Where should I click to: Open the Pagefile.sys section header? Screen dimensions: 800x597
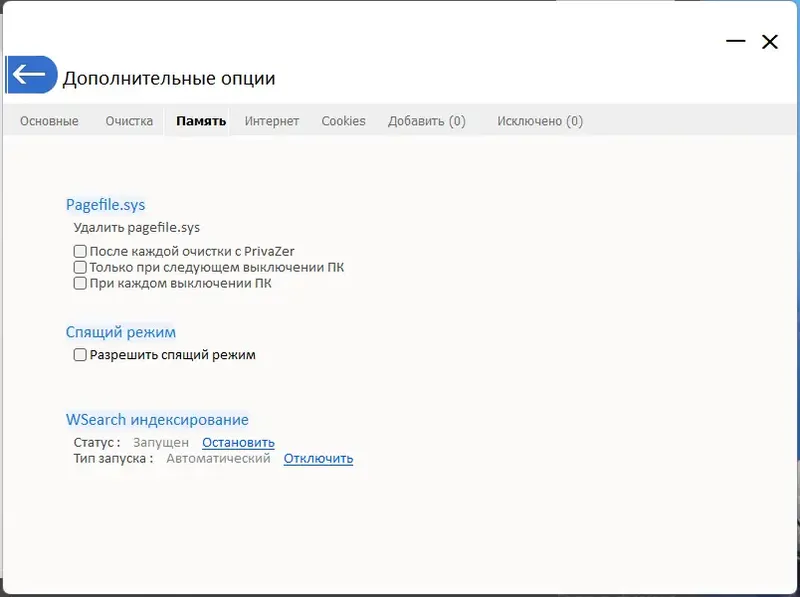tap(104, 204)
